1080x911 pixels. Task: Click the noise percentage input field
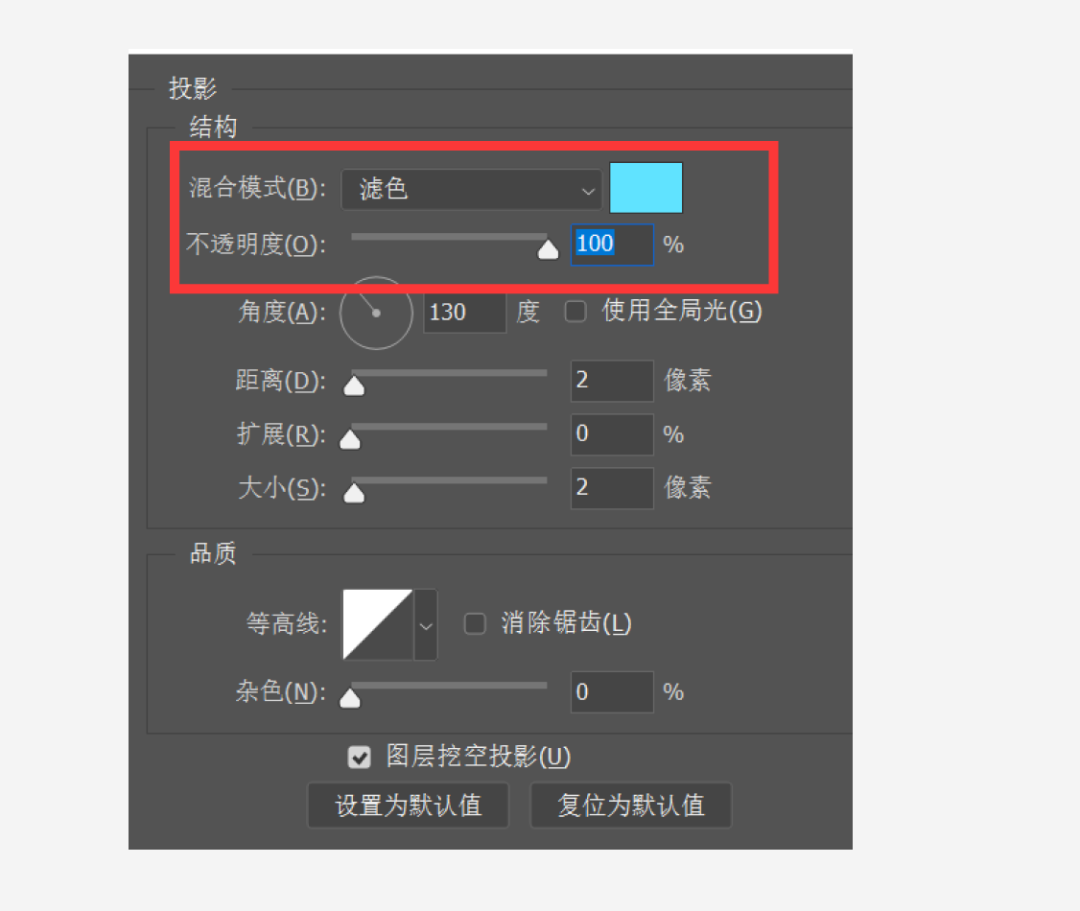612,692
